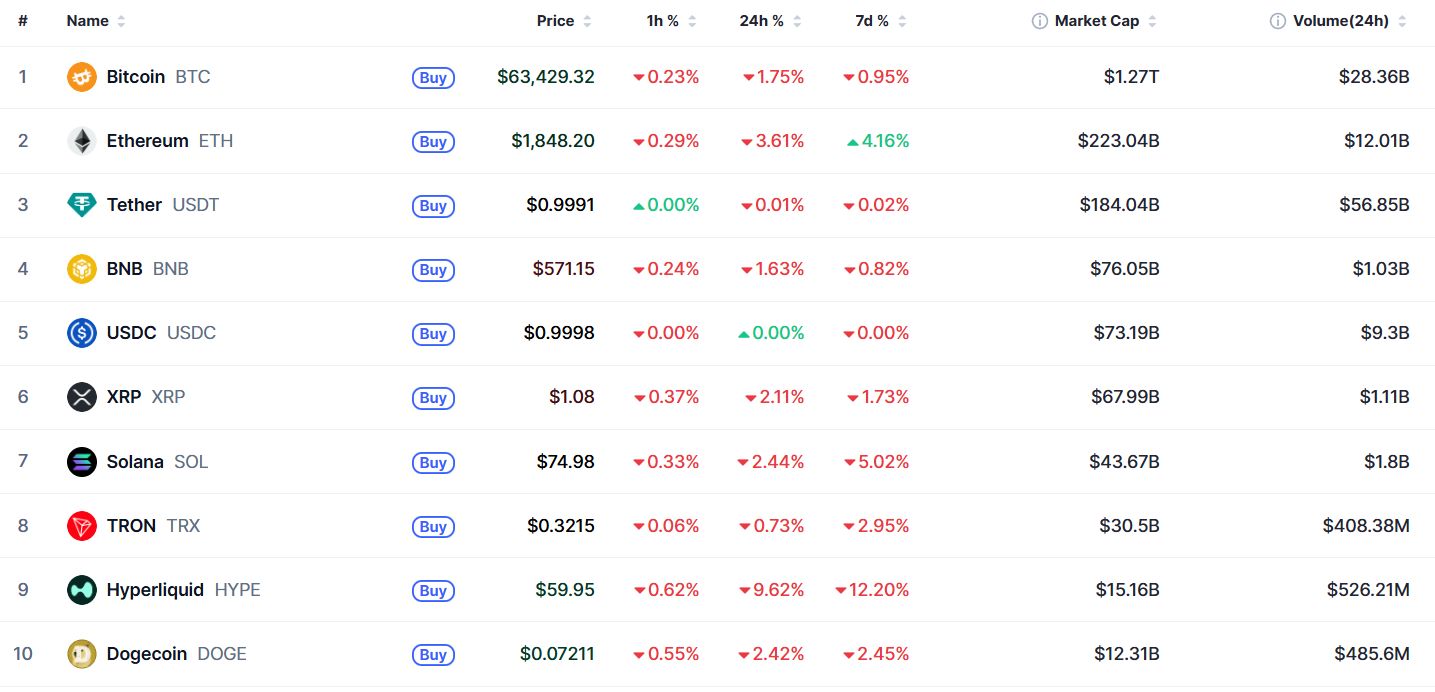This screenshot has height=692, width=1435.
Task: Click the TRON red logo icon
Action: (x=82, y=526)
